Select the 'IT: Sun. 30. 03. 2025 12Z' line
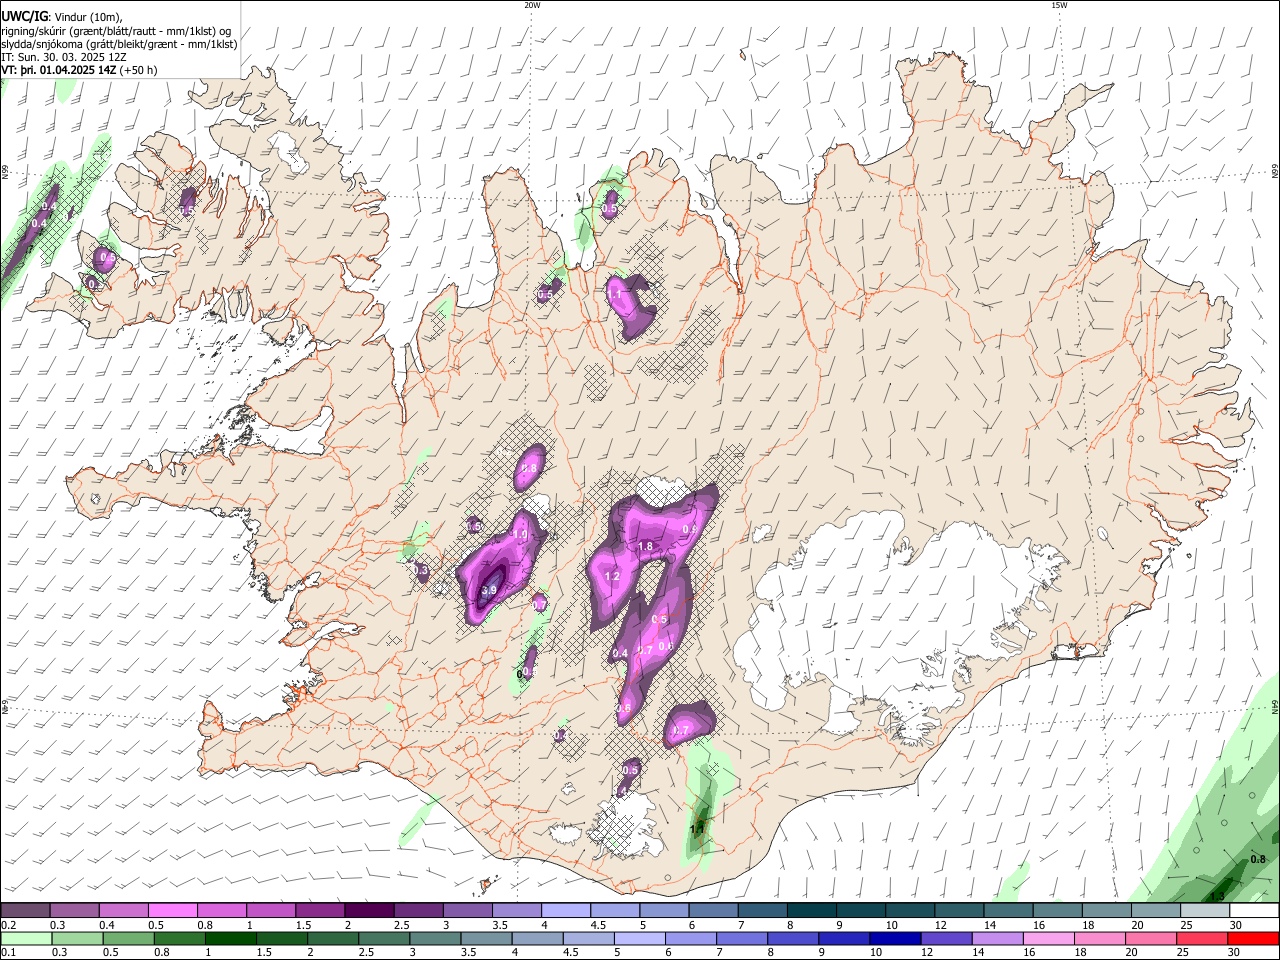This screenshot has height=960, width=1280. (x=64, y=57)
